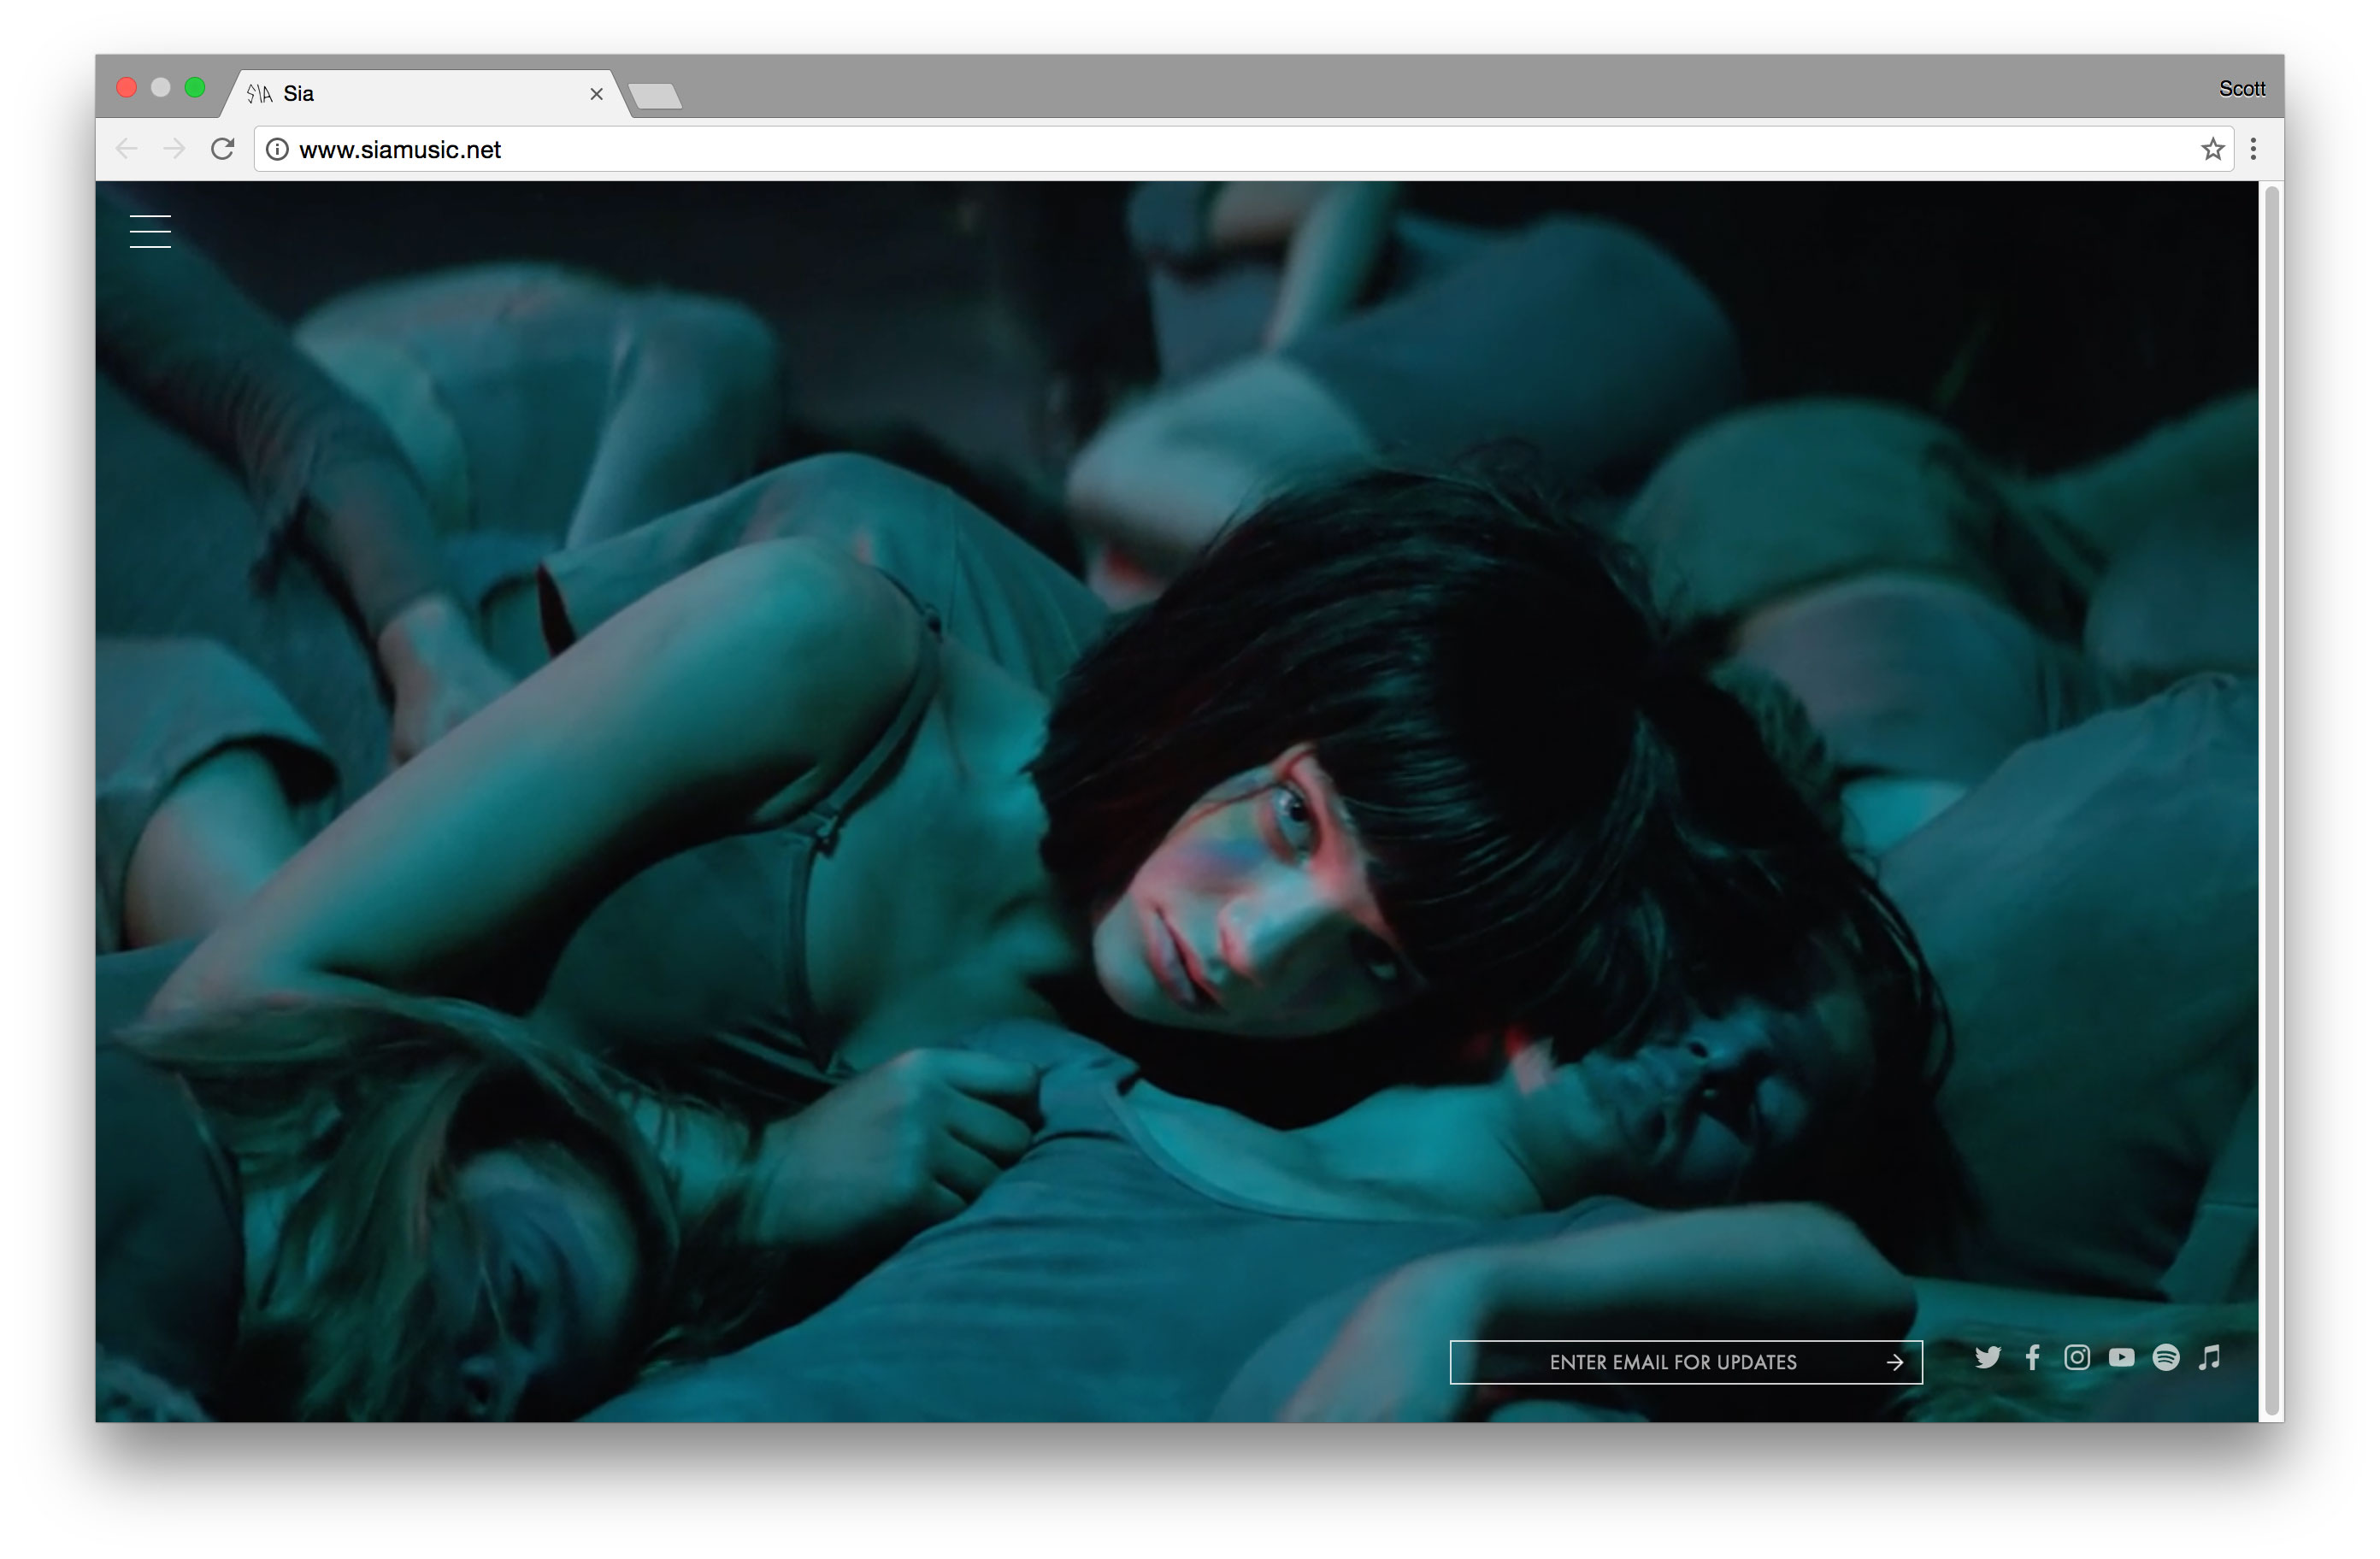The height and width of the screenshot is (1559, 2380).
Task: Close the browser window with red button
Action: tap(127, 88)
